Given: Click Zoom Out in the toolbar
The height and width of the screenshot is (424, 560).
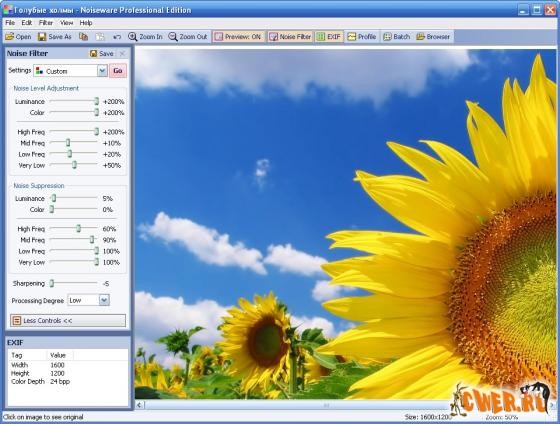Looking at the screenshot, I should tap(188, 37).
